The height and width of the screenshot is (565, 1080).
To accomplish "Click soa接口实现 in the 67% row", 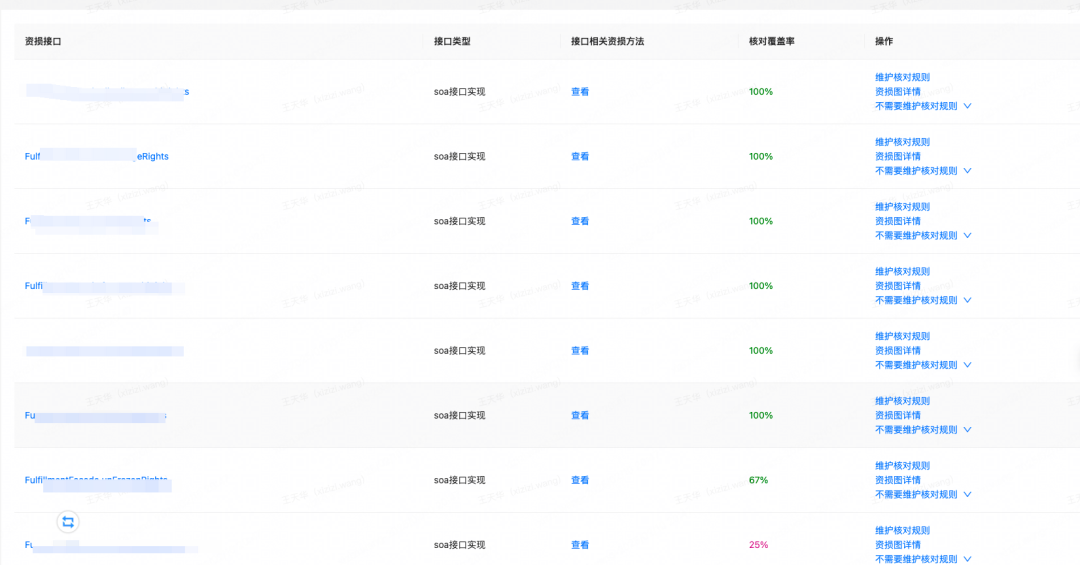I will [459, 480].
